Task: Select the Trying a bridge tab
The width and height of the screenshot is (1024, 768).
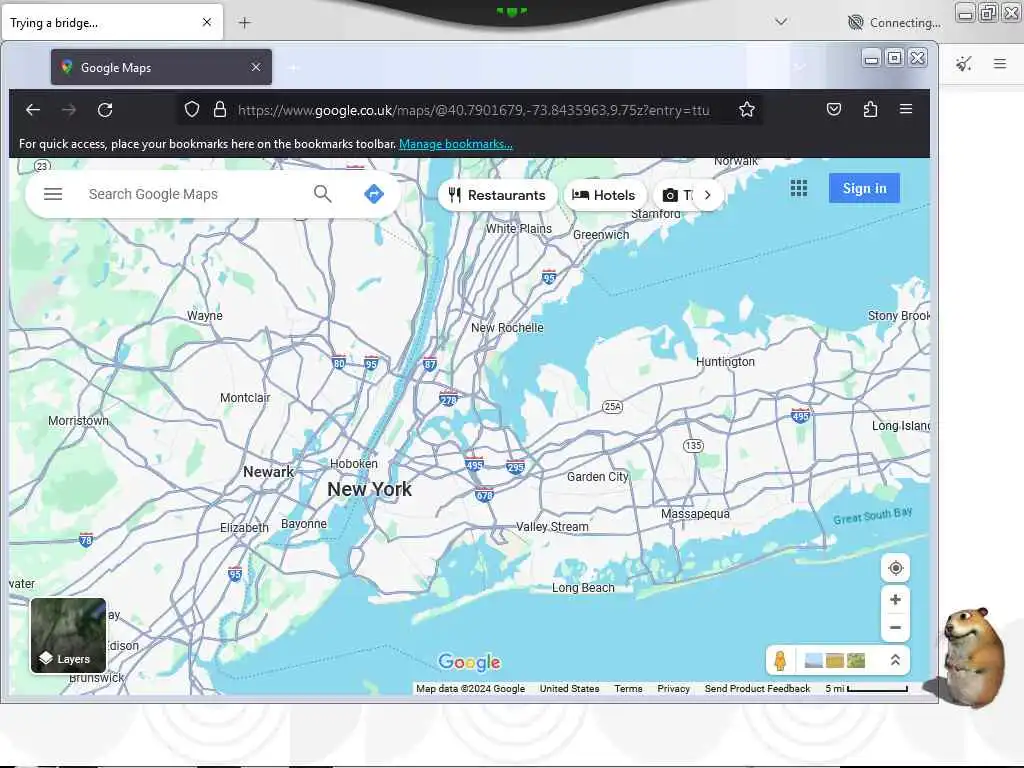Action: (111, 23)
